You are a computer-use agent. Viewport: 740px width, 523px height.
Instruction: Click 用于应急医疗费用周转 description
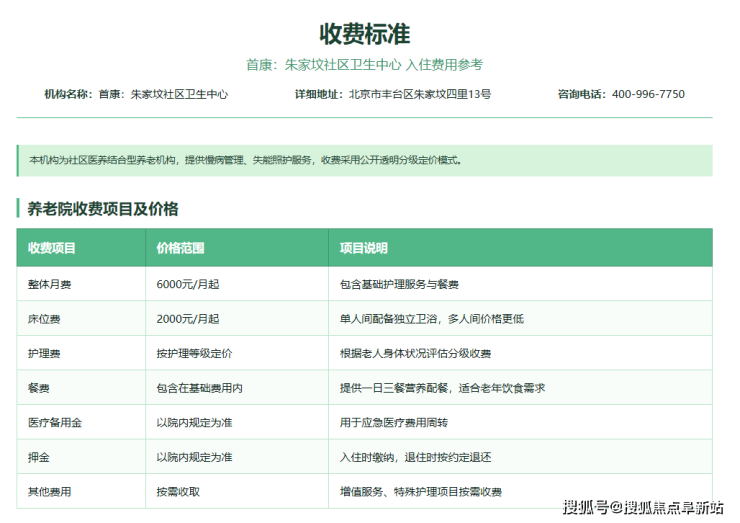tap(394, 422)
